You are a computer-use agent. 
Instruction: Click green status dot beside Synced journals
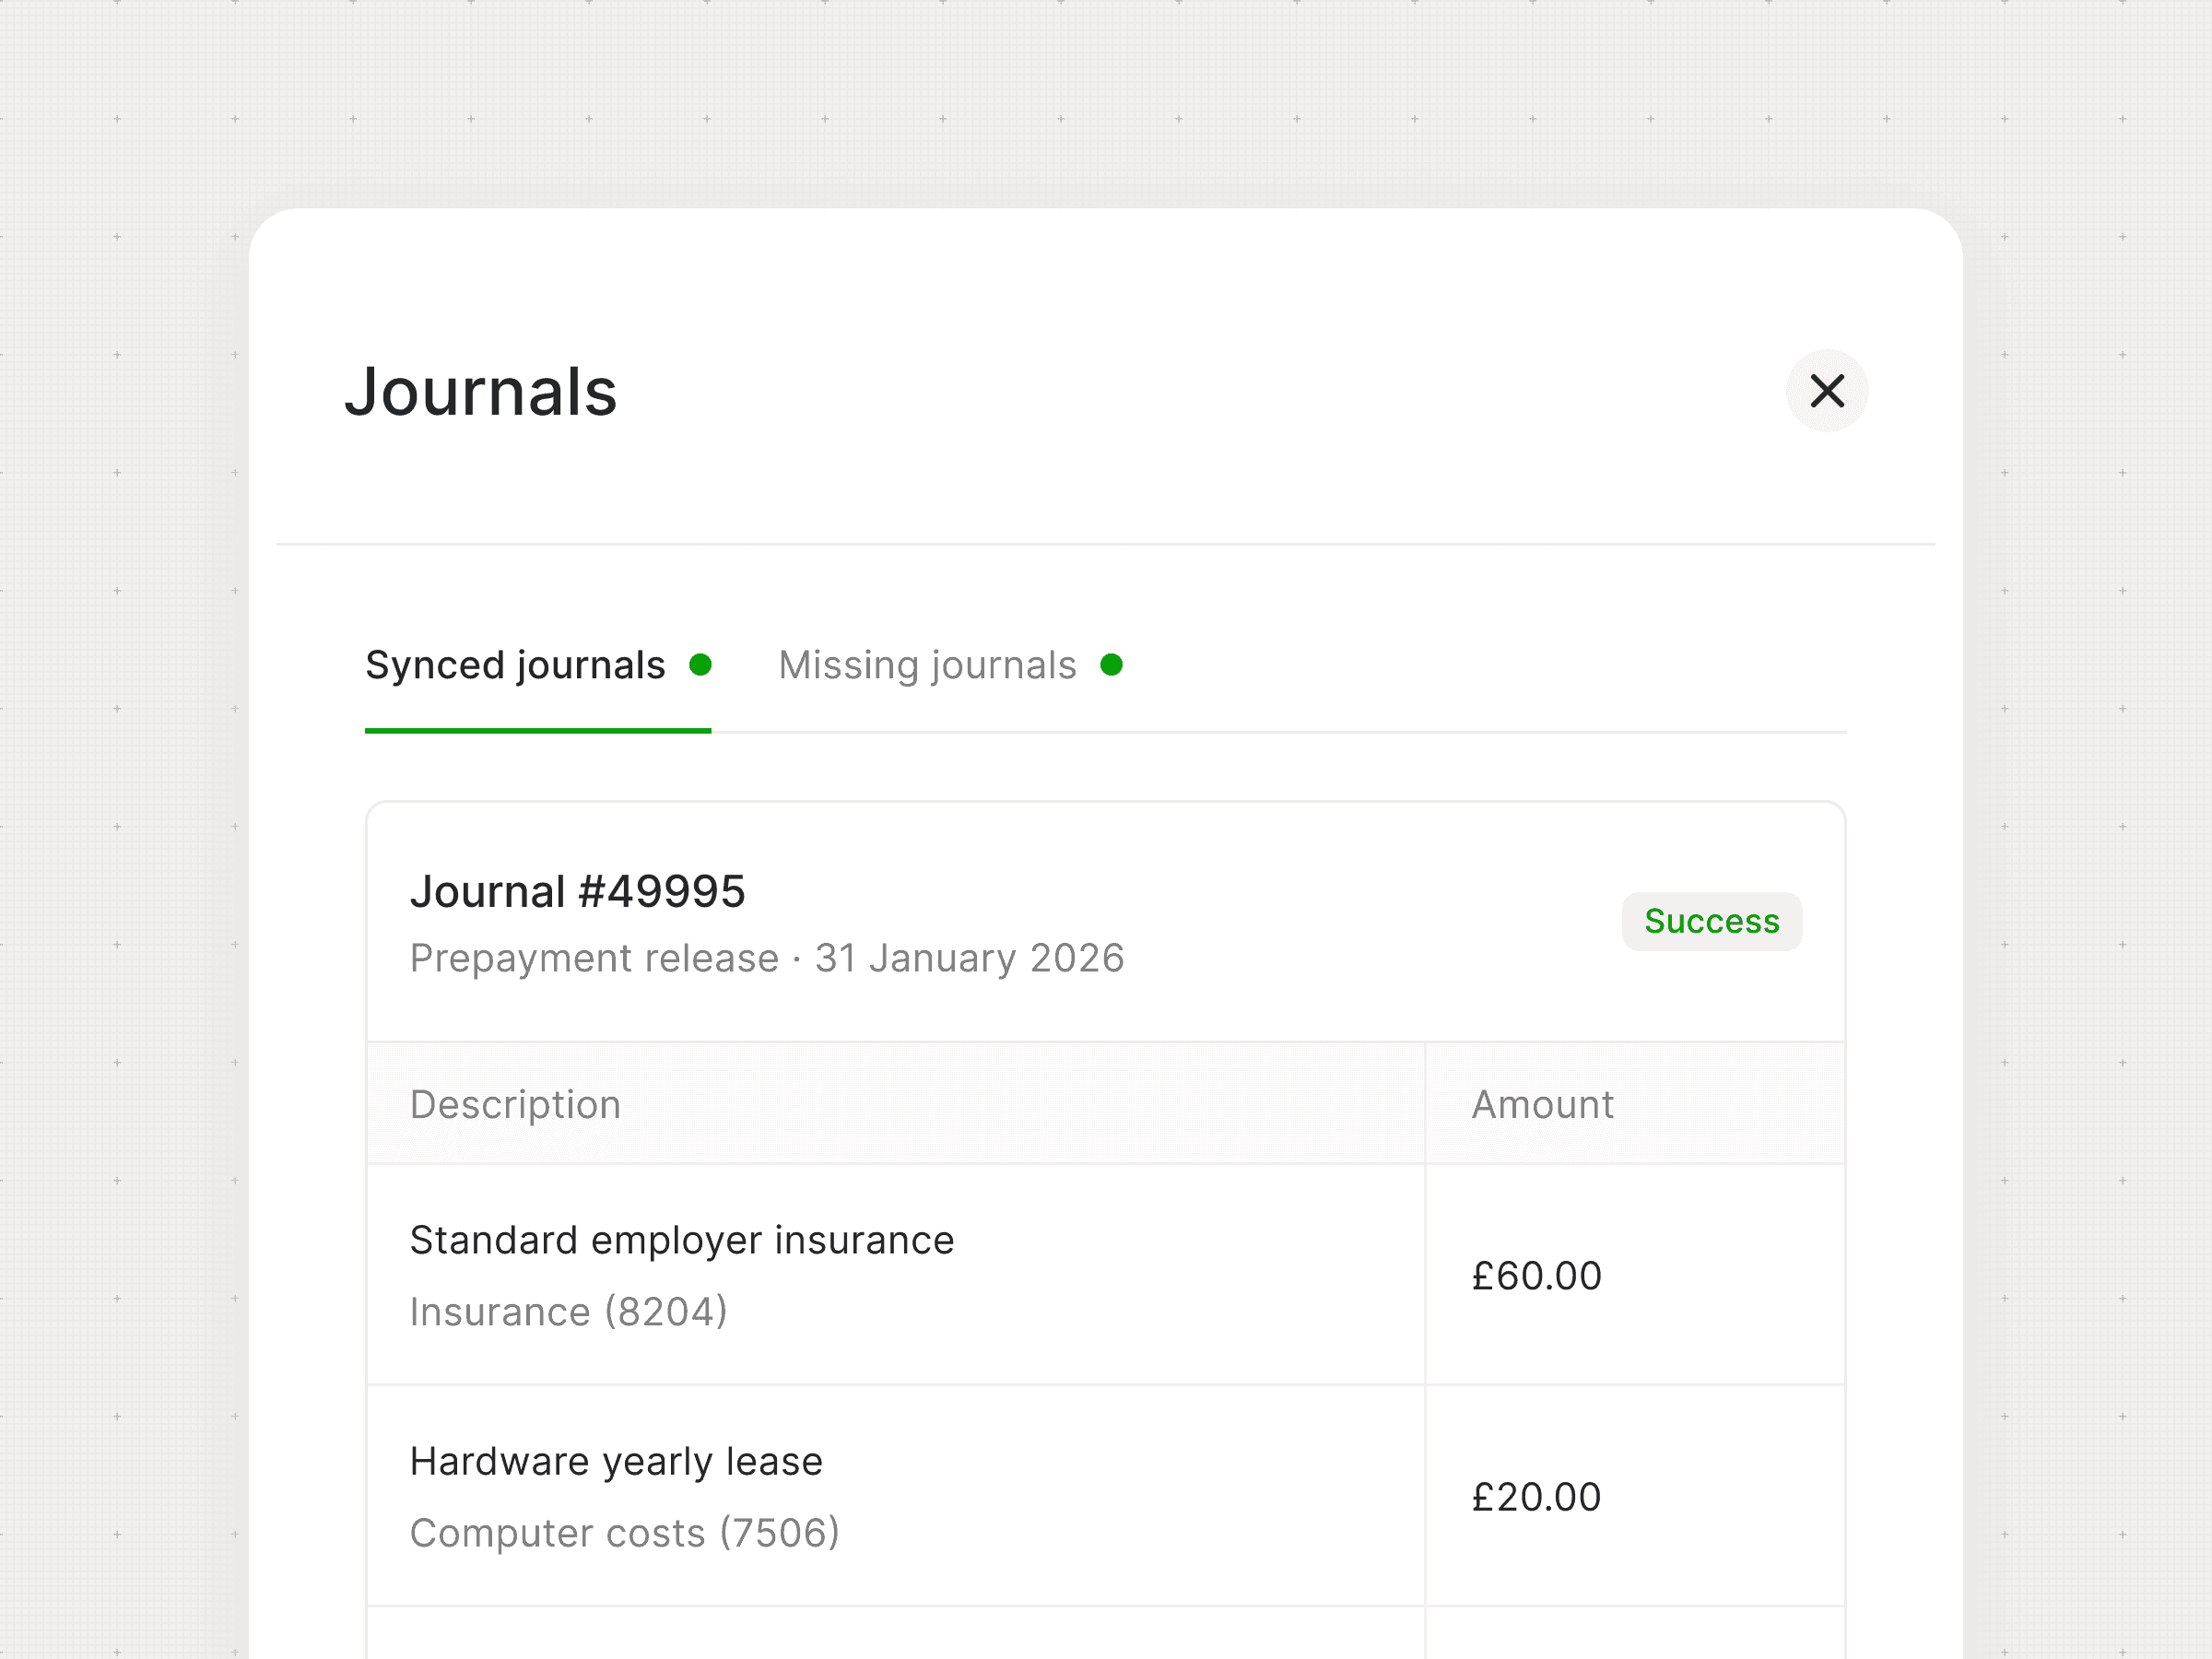coord(700,665)
